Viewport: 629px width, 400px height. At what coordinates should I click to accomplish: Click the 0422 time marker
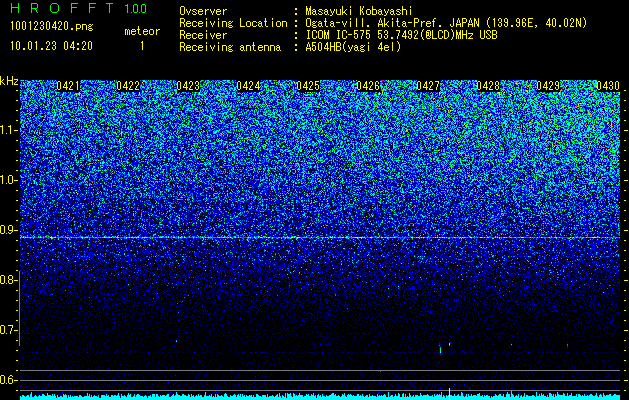[x=128, y=86]
